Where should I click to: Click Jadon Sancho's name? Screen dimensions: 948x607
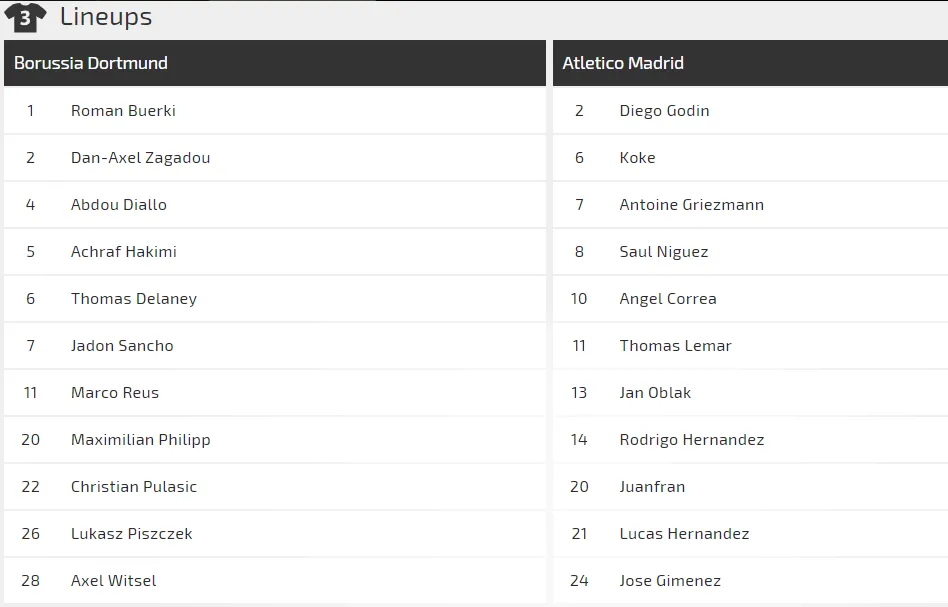click(122, 346)
